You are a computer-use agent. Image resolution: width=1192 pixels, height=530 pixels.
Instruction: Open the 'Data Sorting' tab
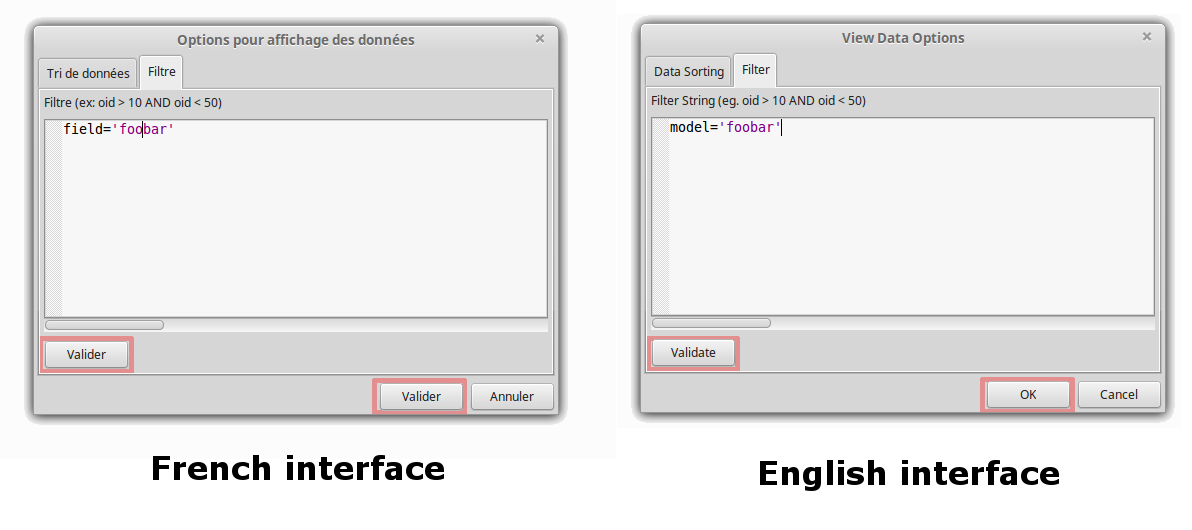[x=688, y=71]
